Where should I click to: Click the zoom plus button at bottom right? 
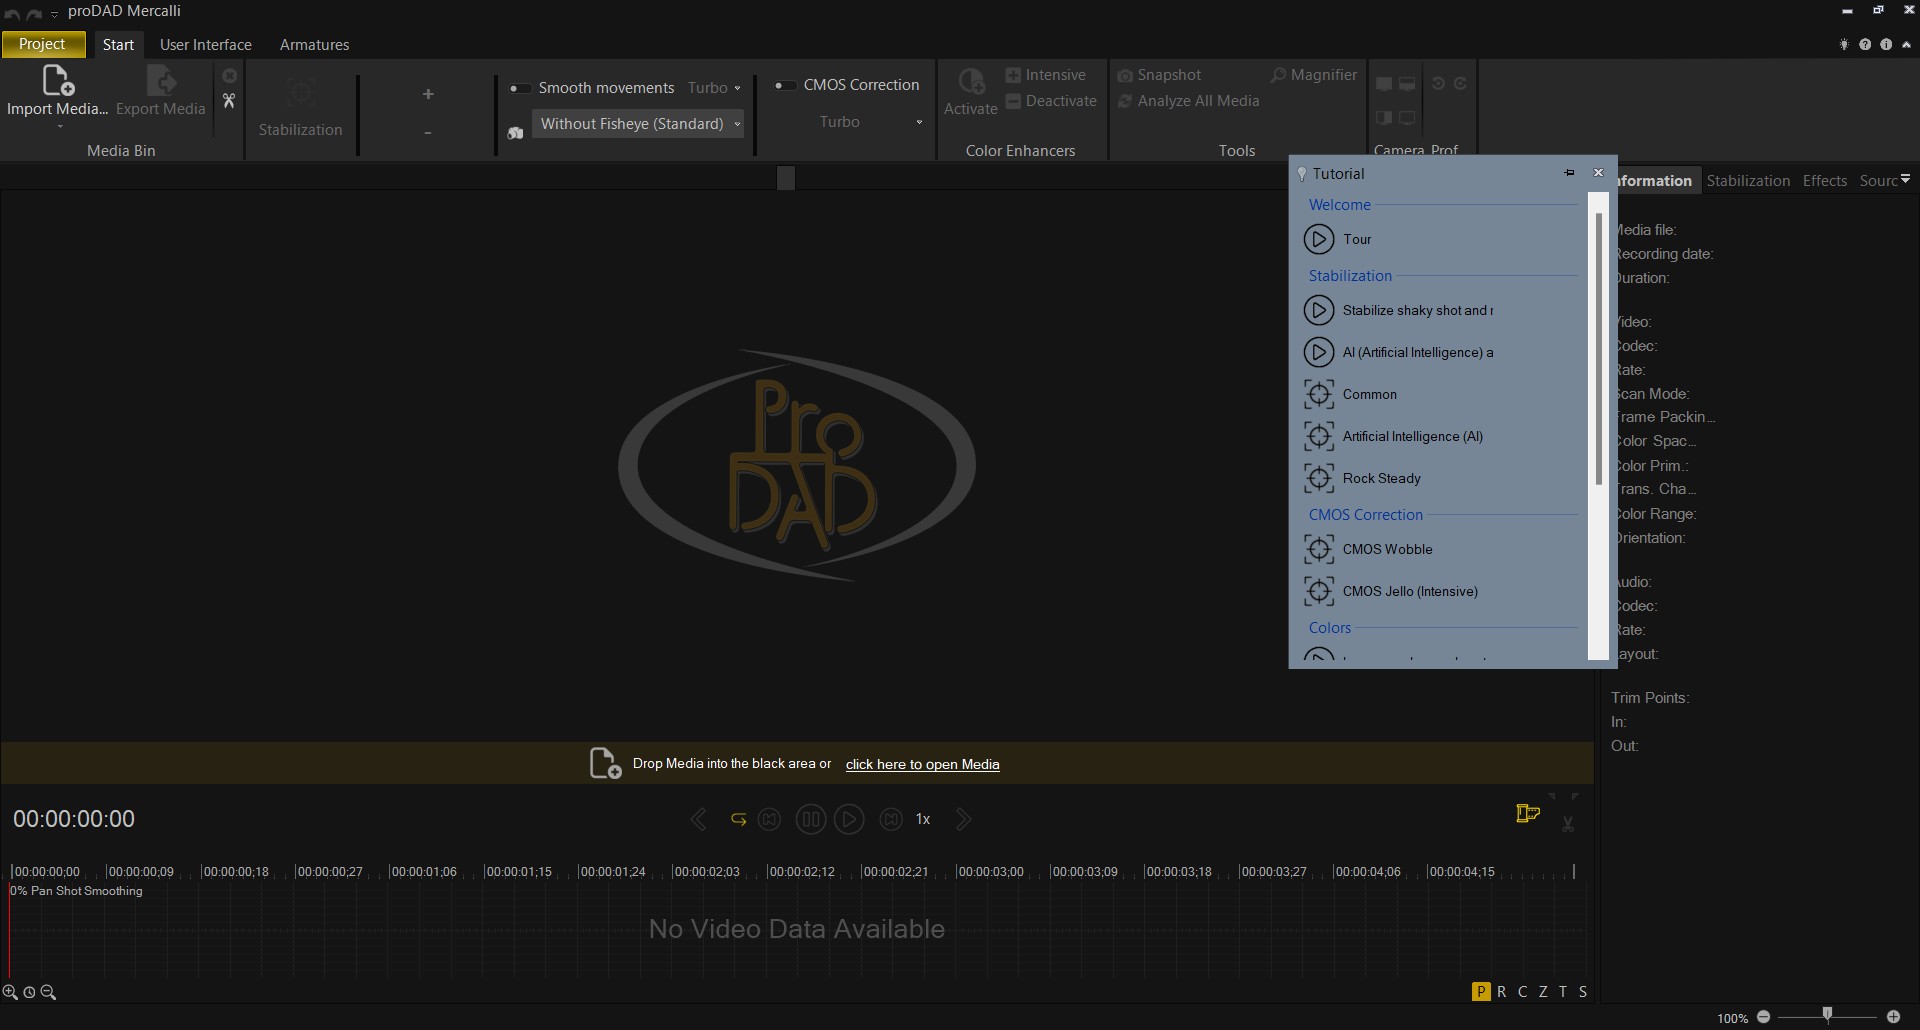pyautogui.click(x=1893, y=1017)
